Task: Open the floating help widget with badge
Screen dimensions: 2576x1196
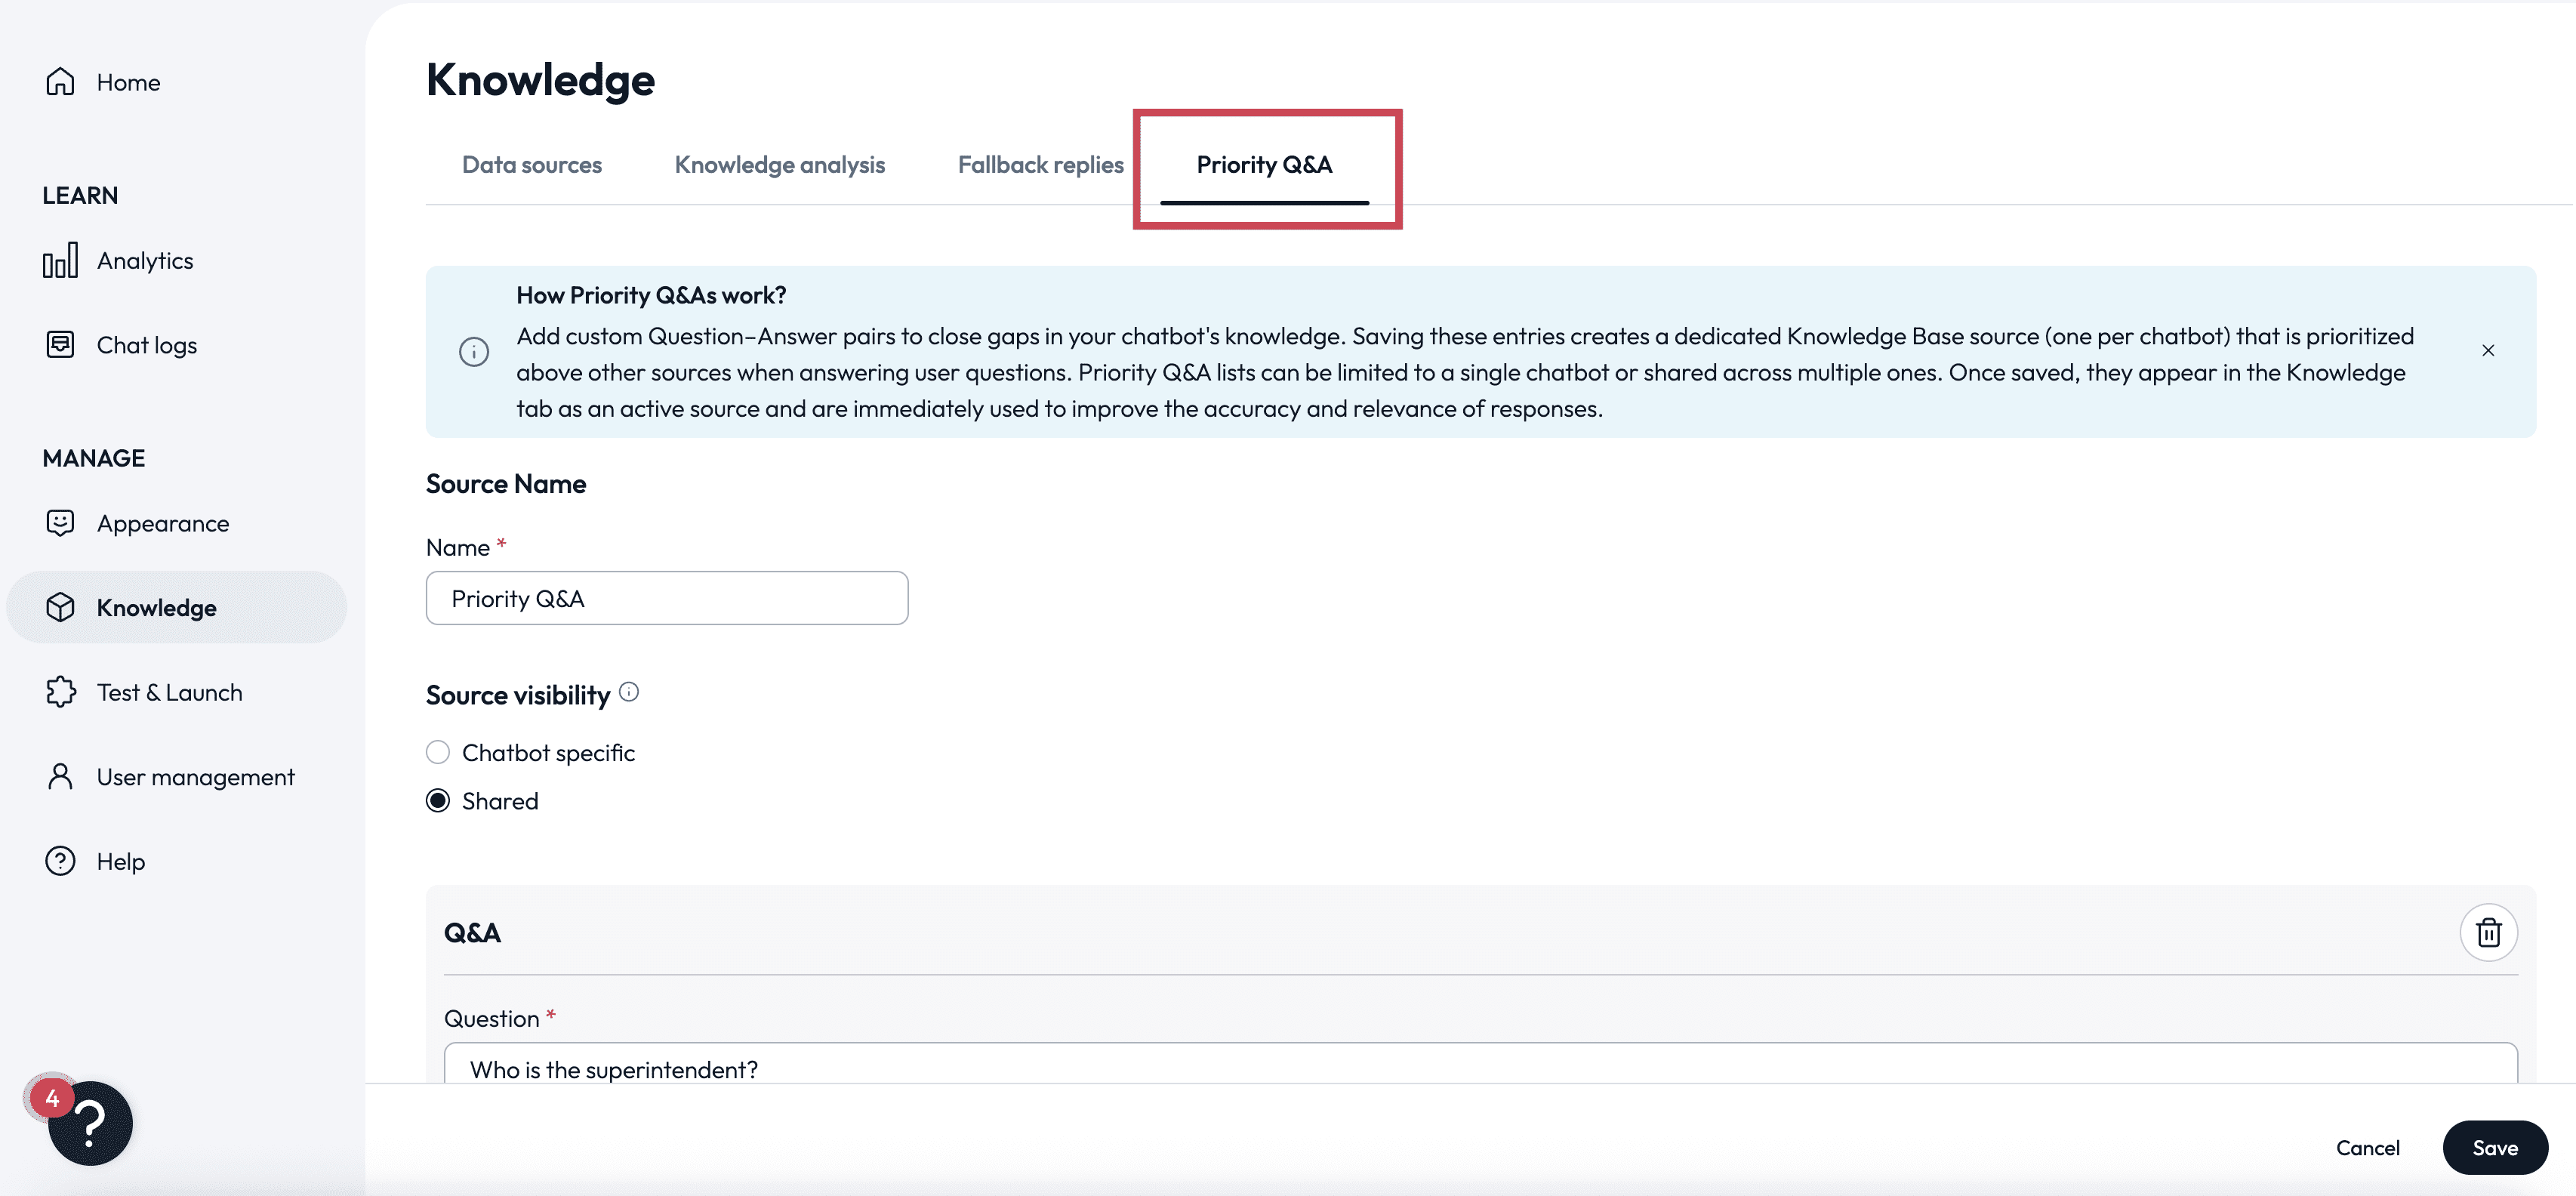Action: pos(89,1122)
